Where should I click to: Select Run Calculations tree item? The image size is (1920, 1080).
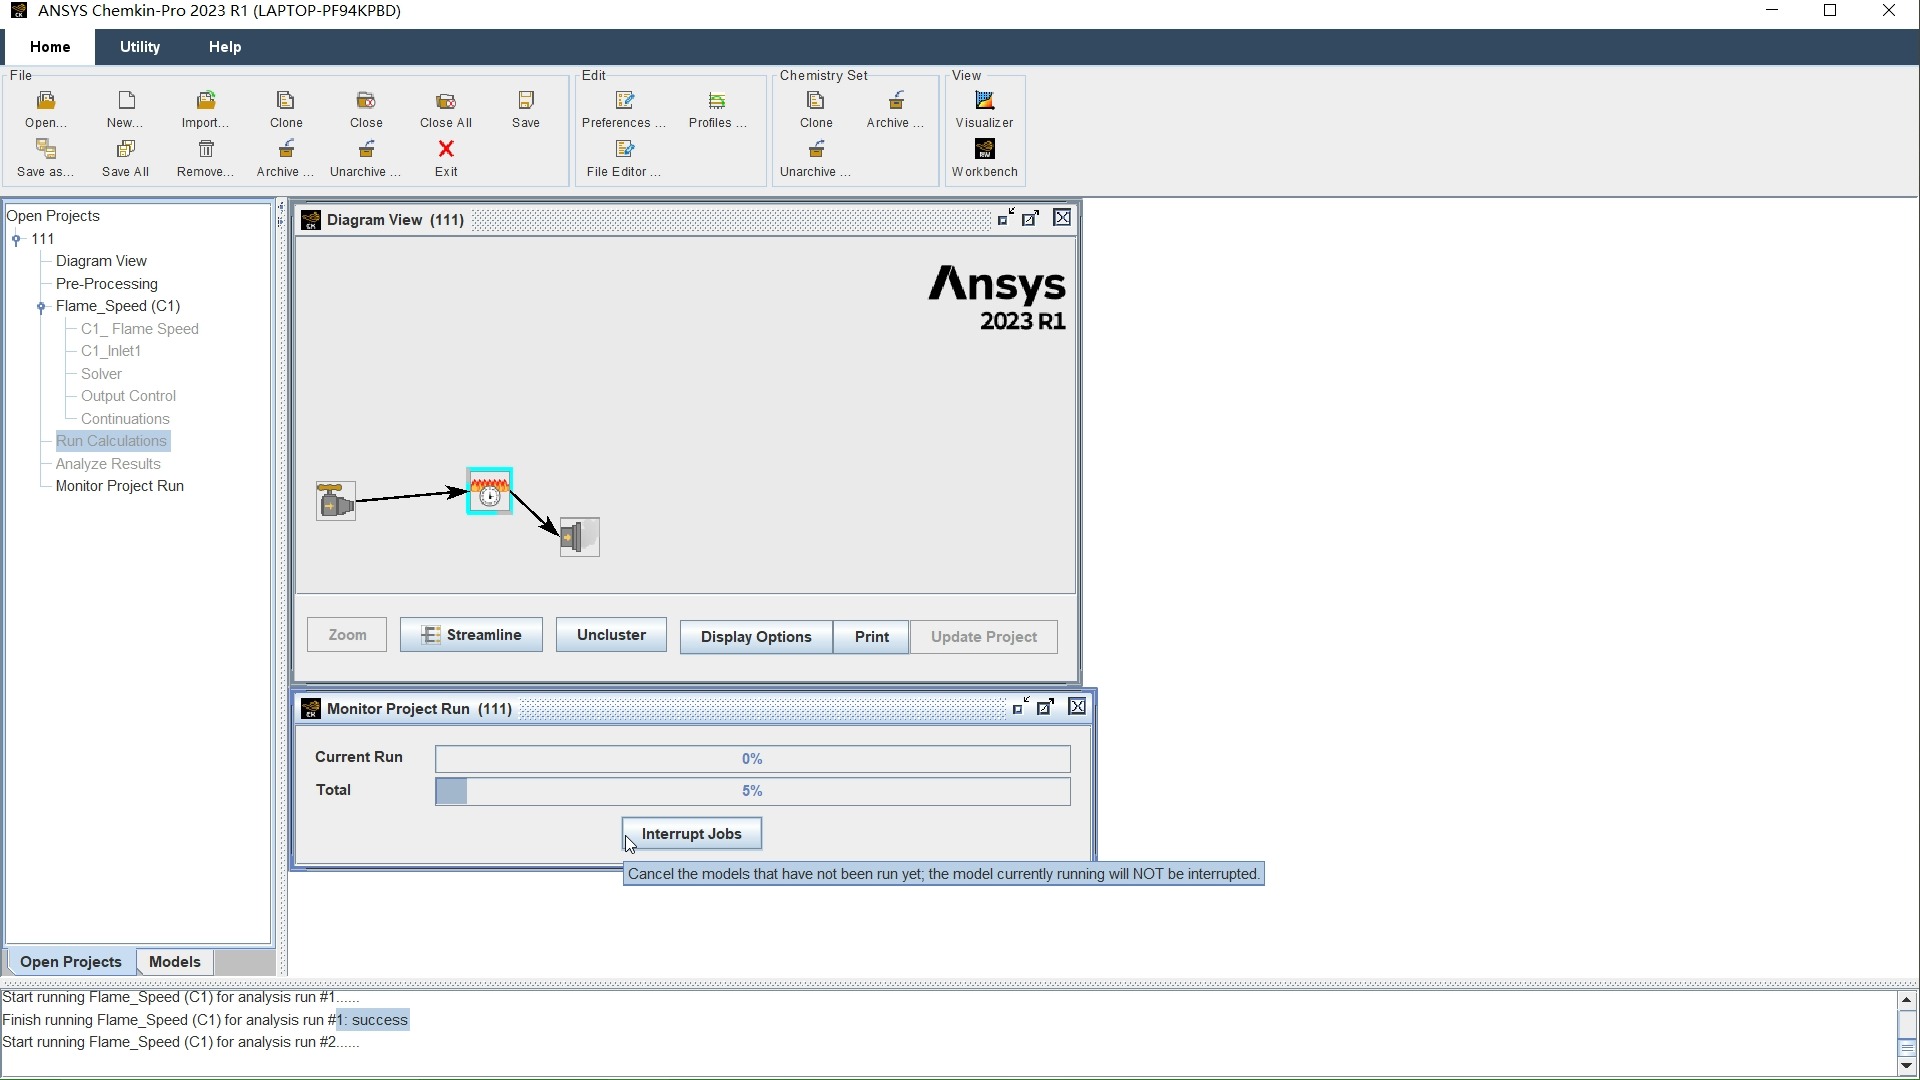[x=111, y=441]
